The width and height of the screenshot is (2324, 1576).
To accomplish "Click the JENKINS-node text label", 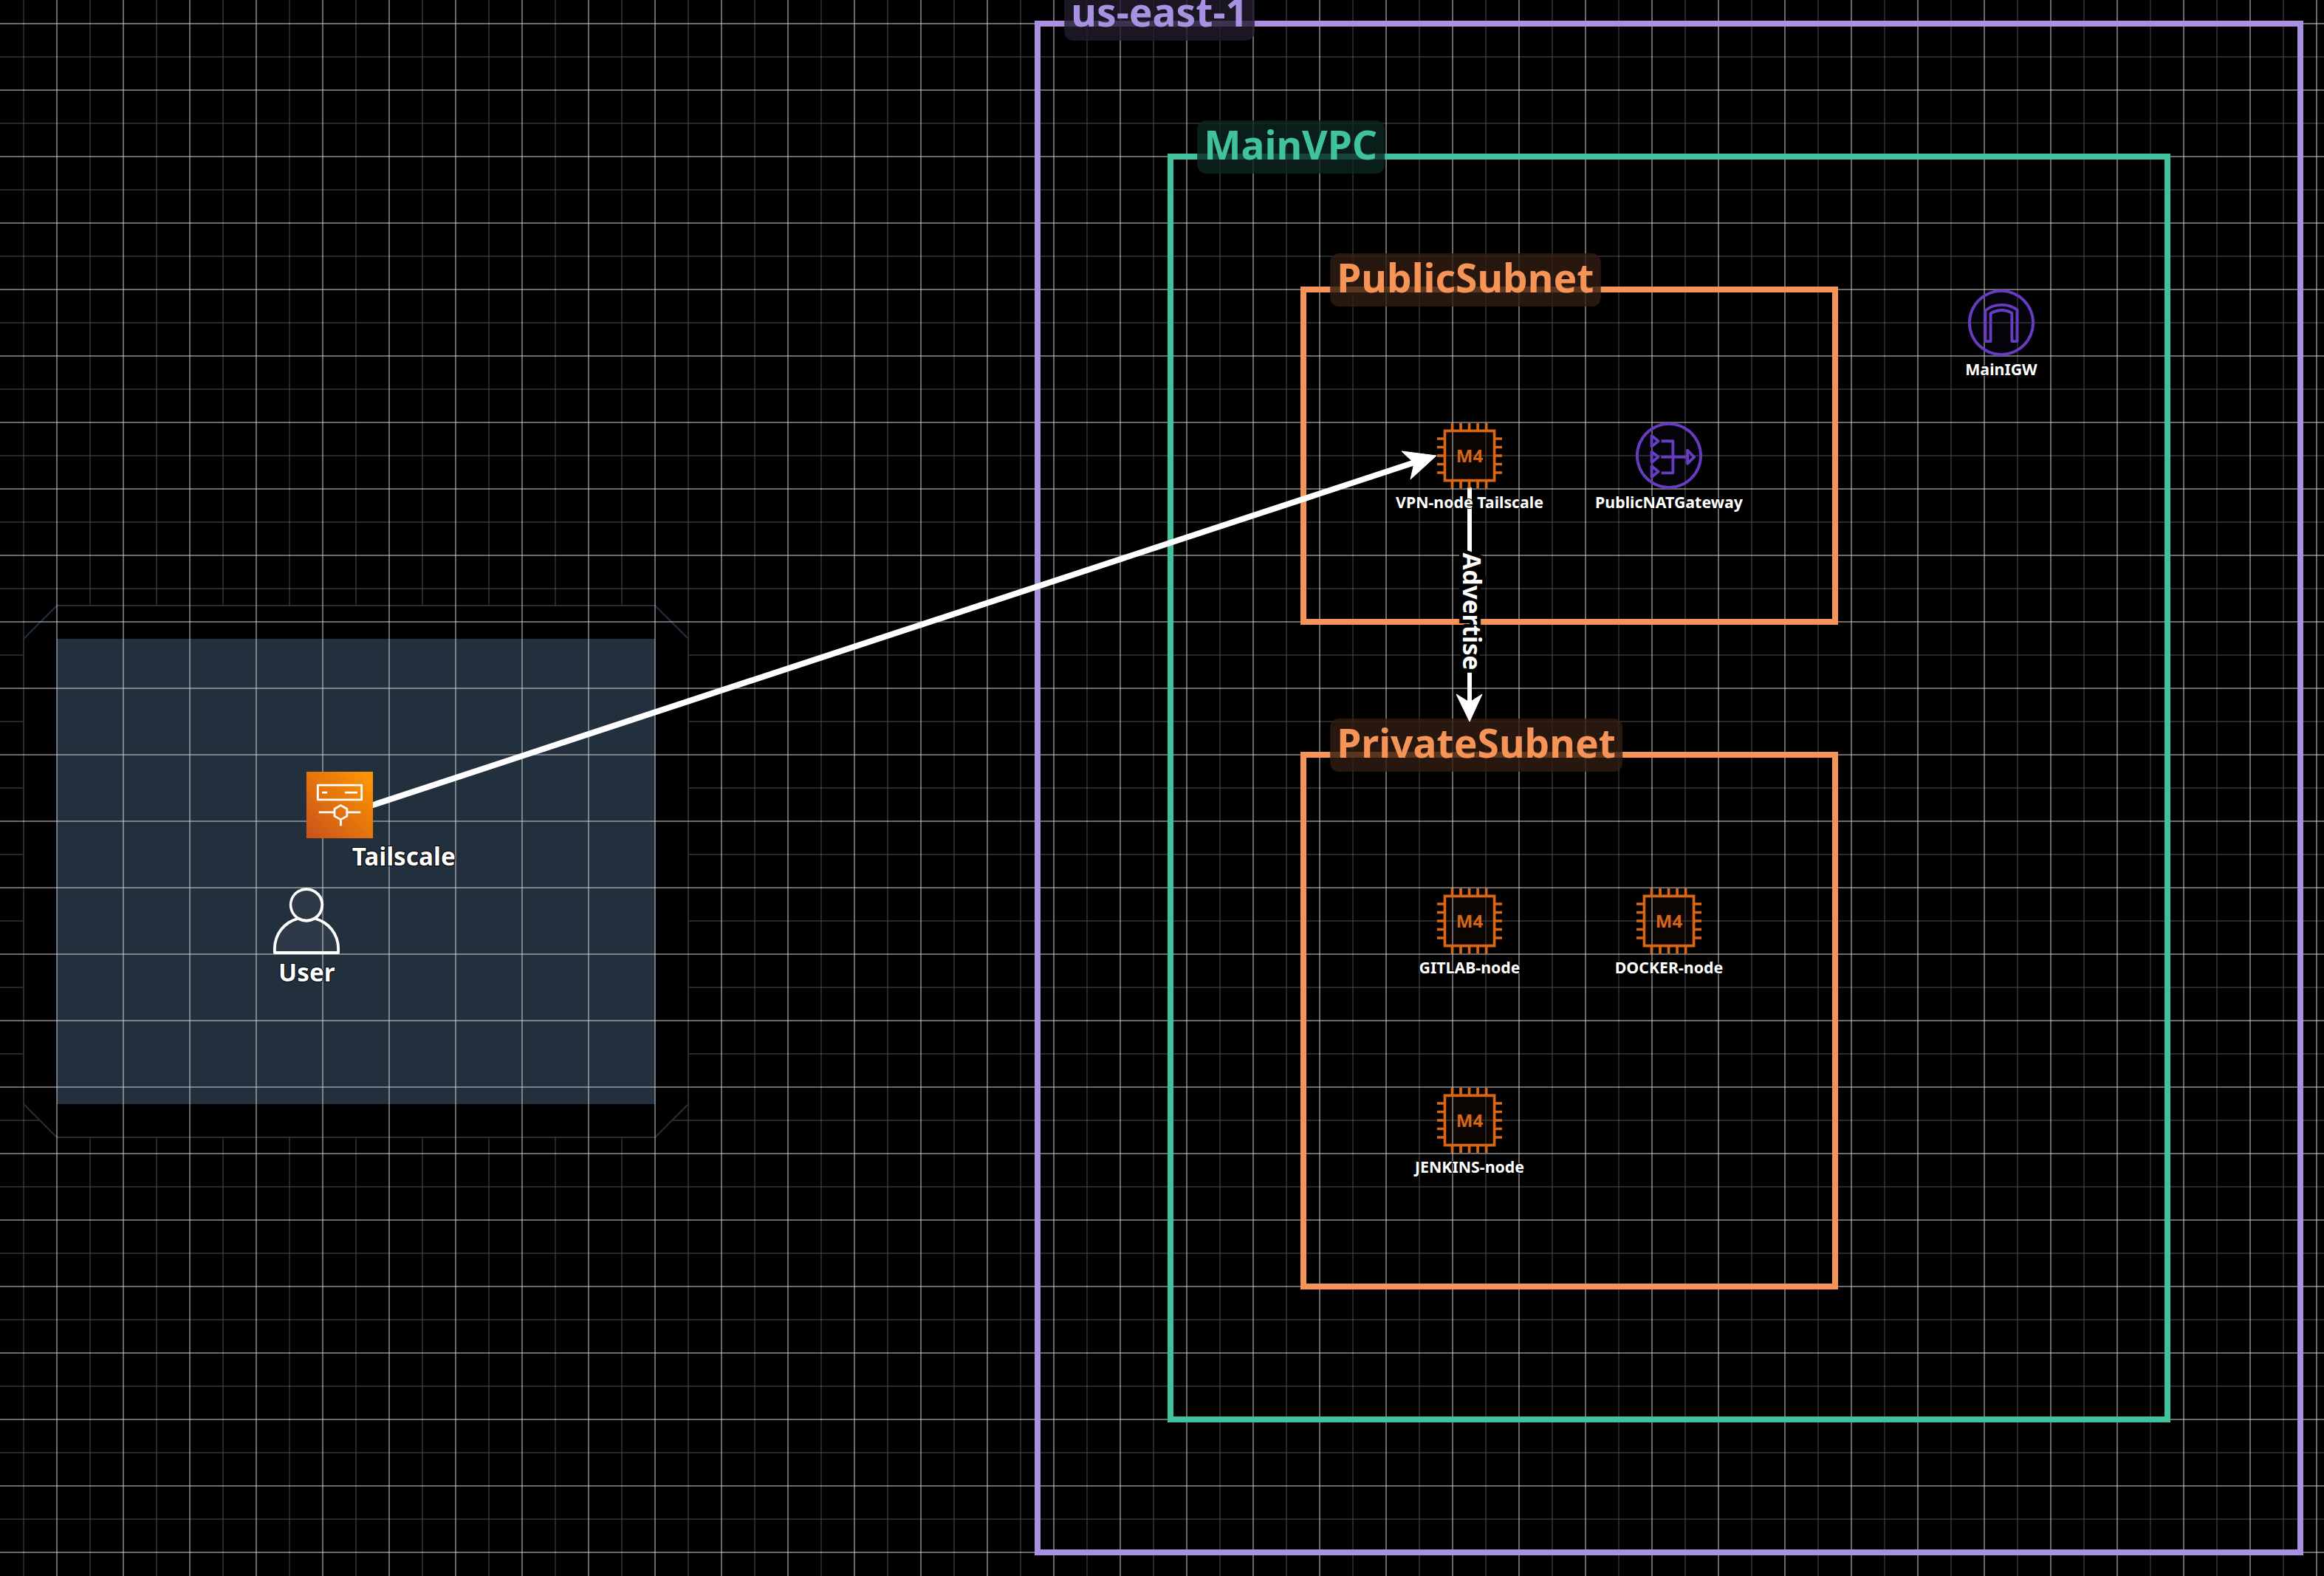I will click(x=1469, y=1167).
